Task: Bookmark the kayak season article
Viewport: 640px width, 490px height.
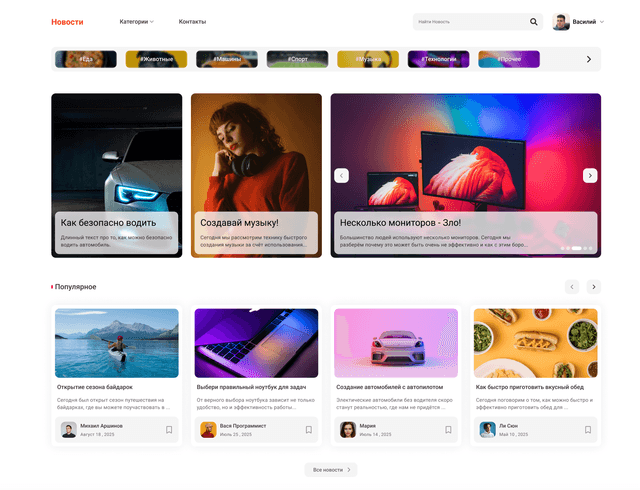Action: point(169,430)
